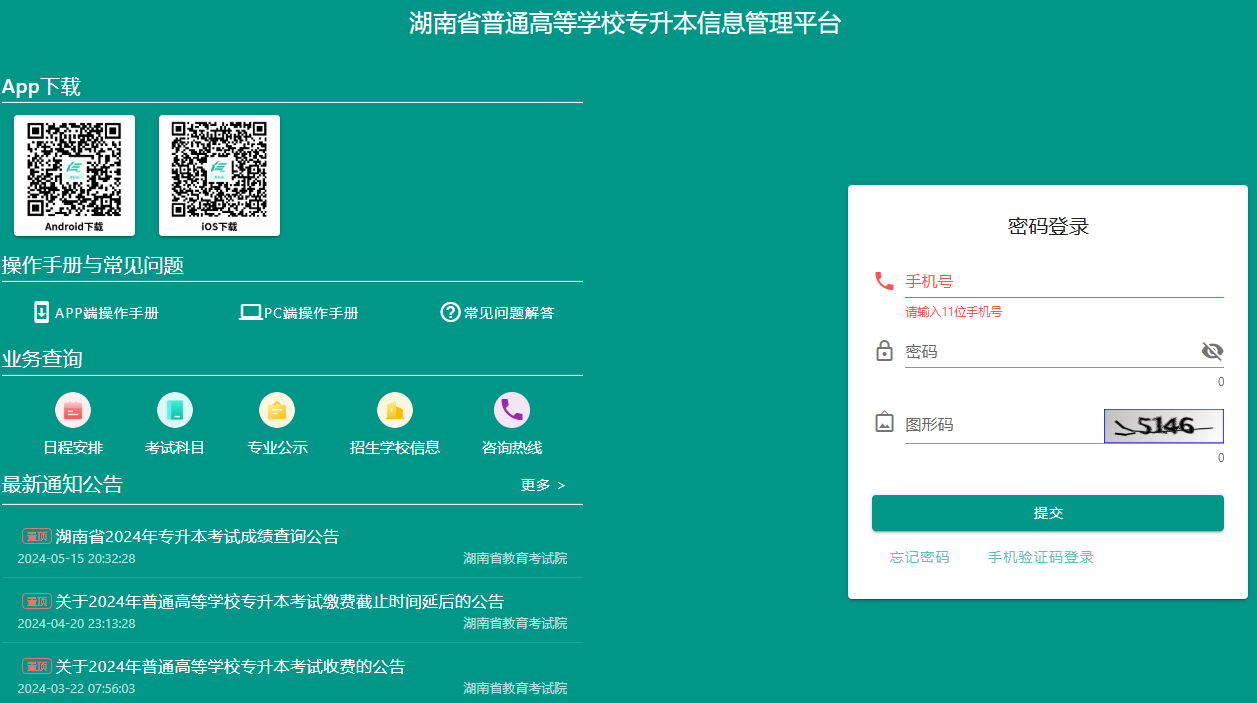Switch to 手机验证码登录
The height and width of the screenshot is (703, 1257).
pyautogui.click(x=1041, y=557)
